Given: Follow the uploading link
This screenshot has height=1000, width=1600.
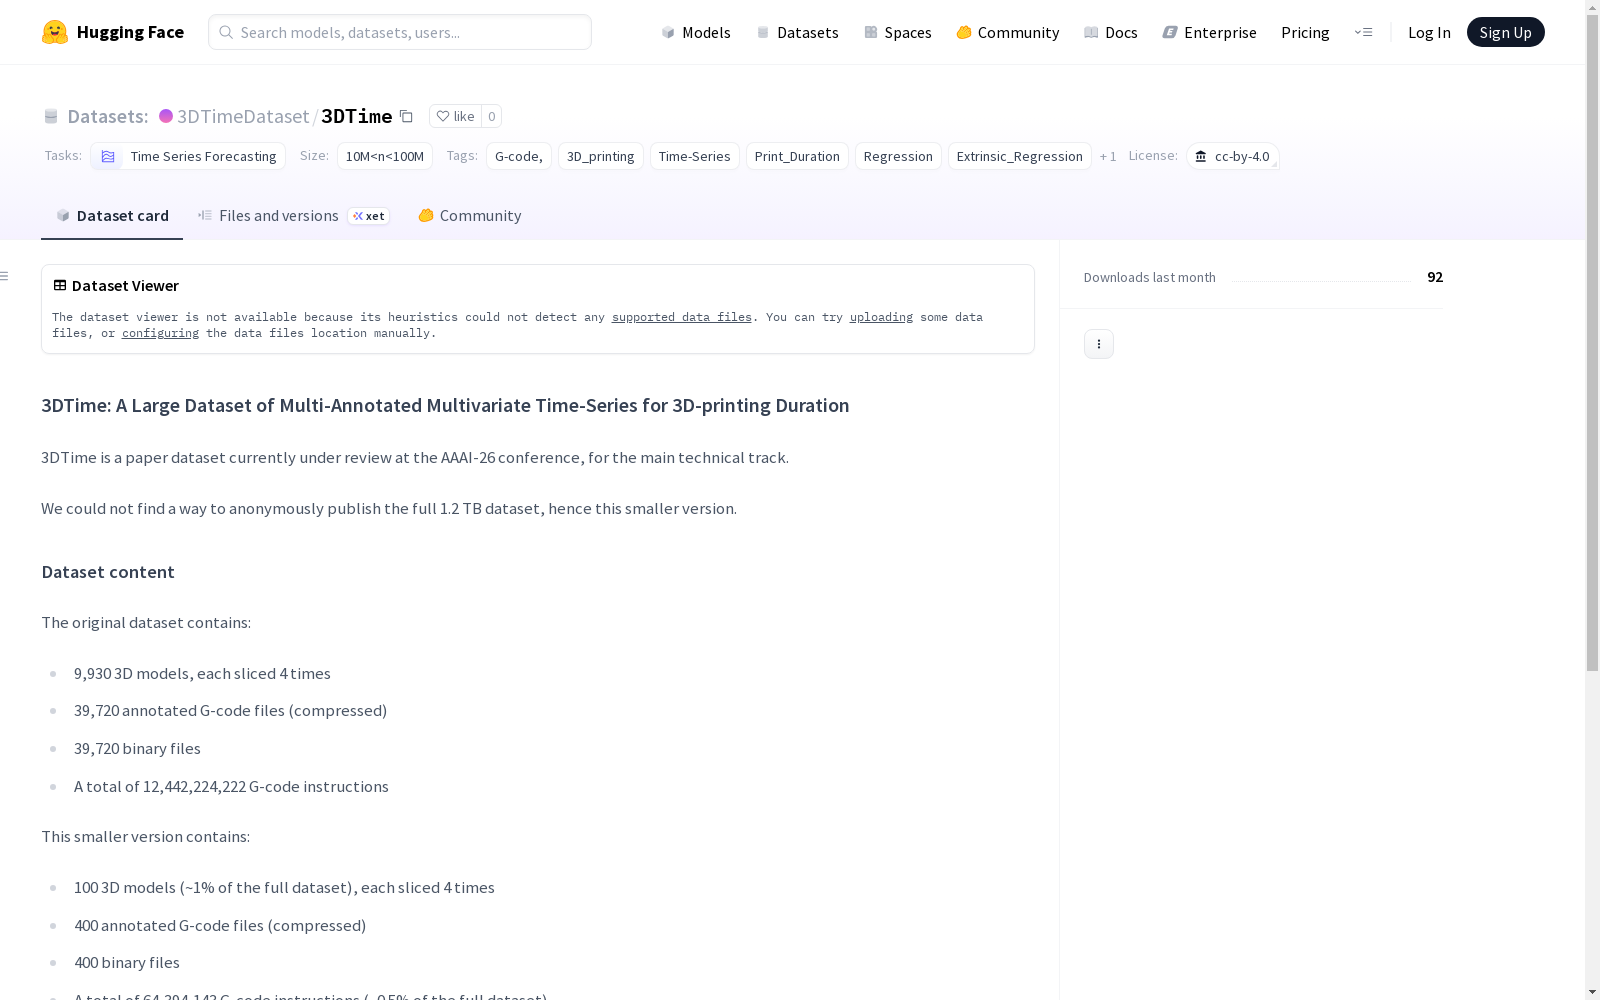Looking at the screenshot, I should pyautogui.click(x=881, y=317).
